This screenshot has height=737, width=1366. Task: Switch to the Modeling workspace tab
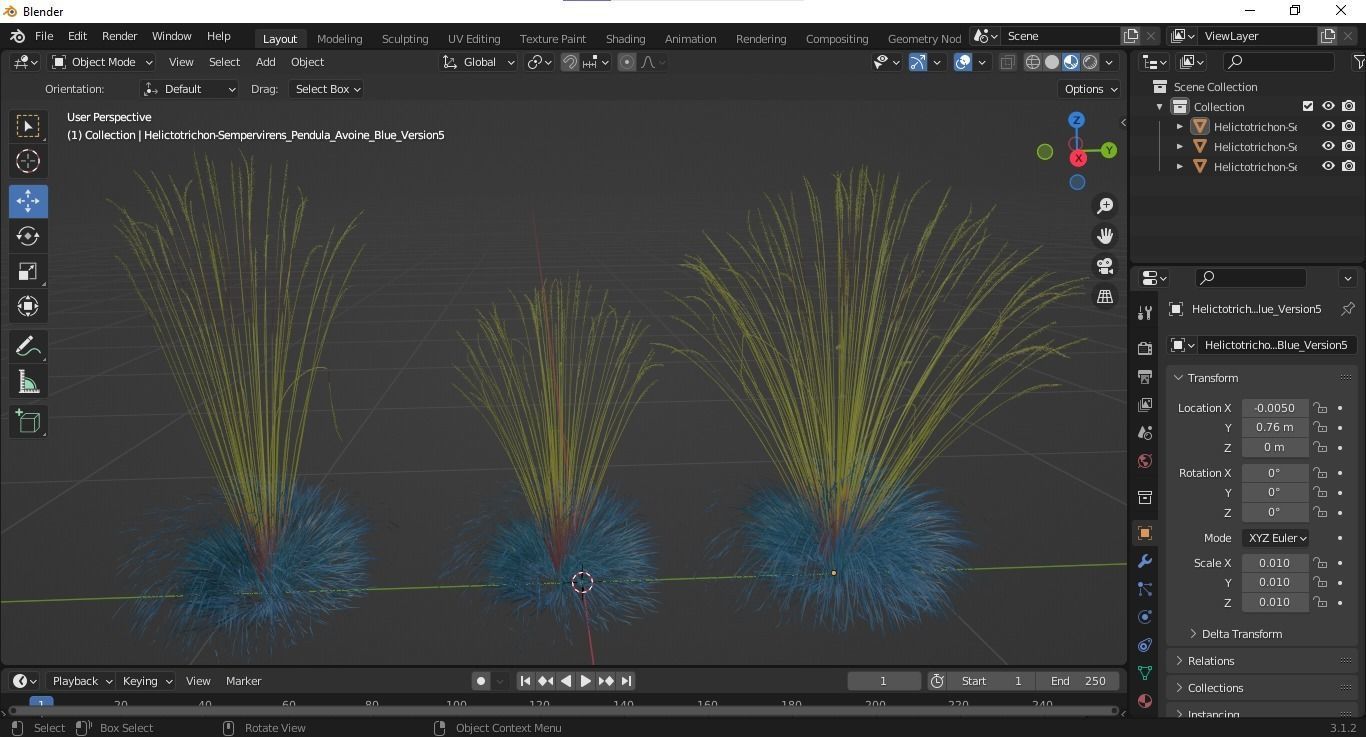click(339, 39)
